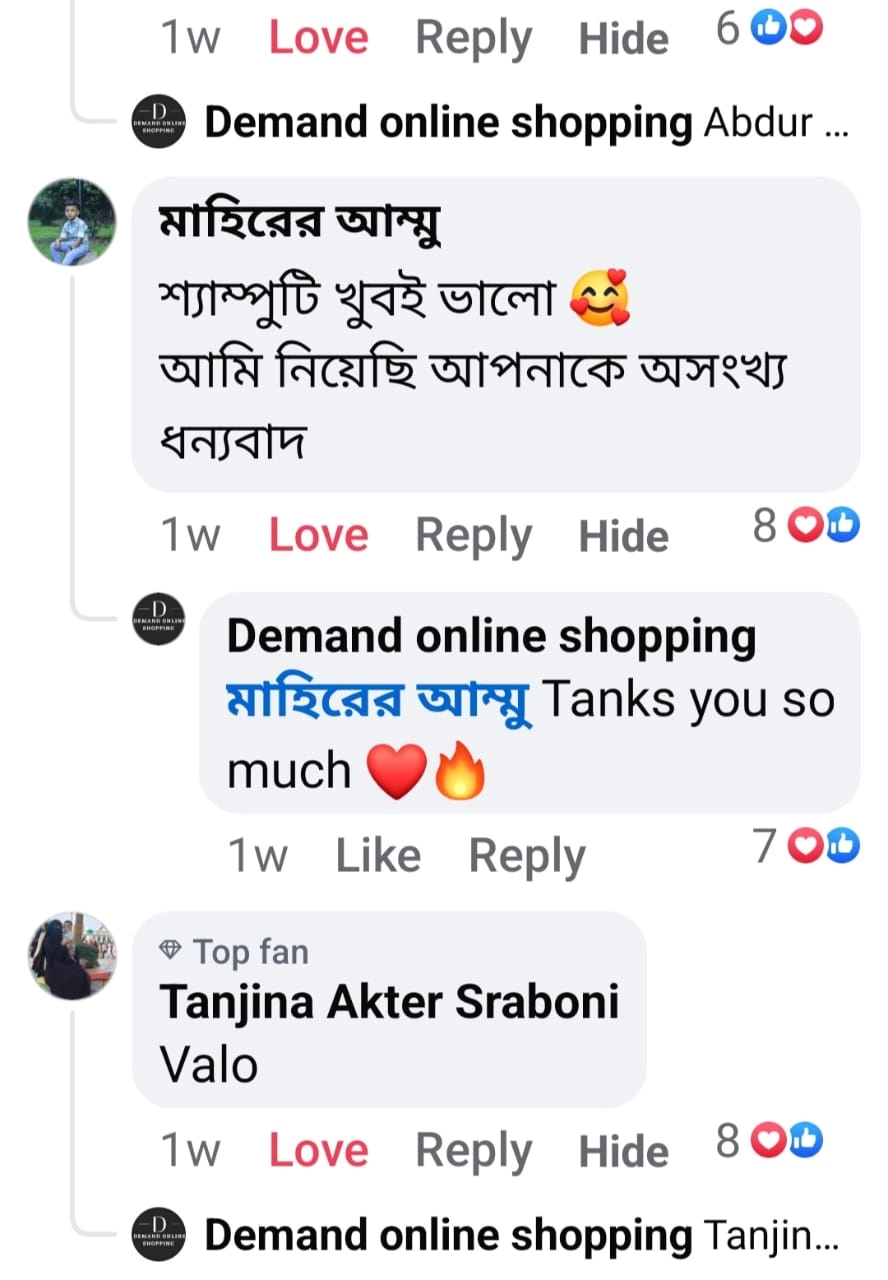Toggle Love on মাহিরের আম্মু's comment
This screenshot has height=1280, width=888.
pyautogui.click(x=318, y=536)
